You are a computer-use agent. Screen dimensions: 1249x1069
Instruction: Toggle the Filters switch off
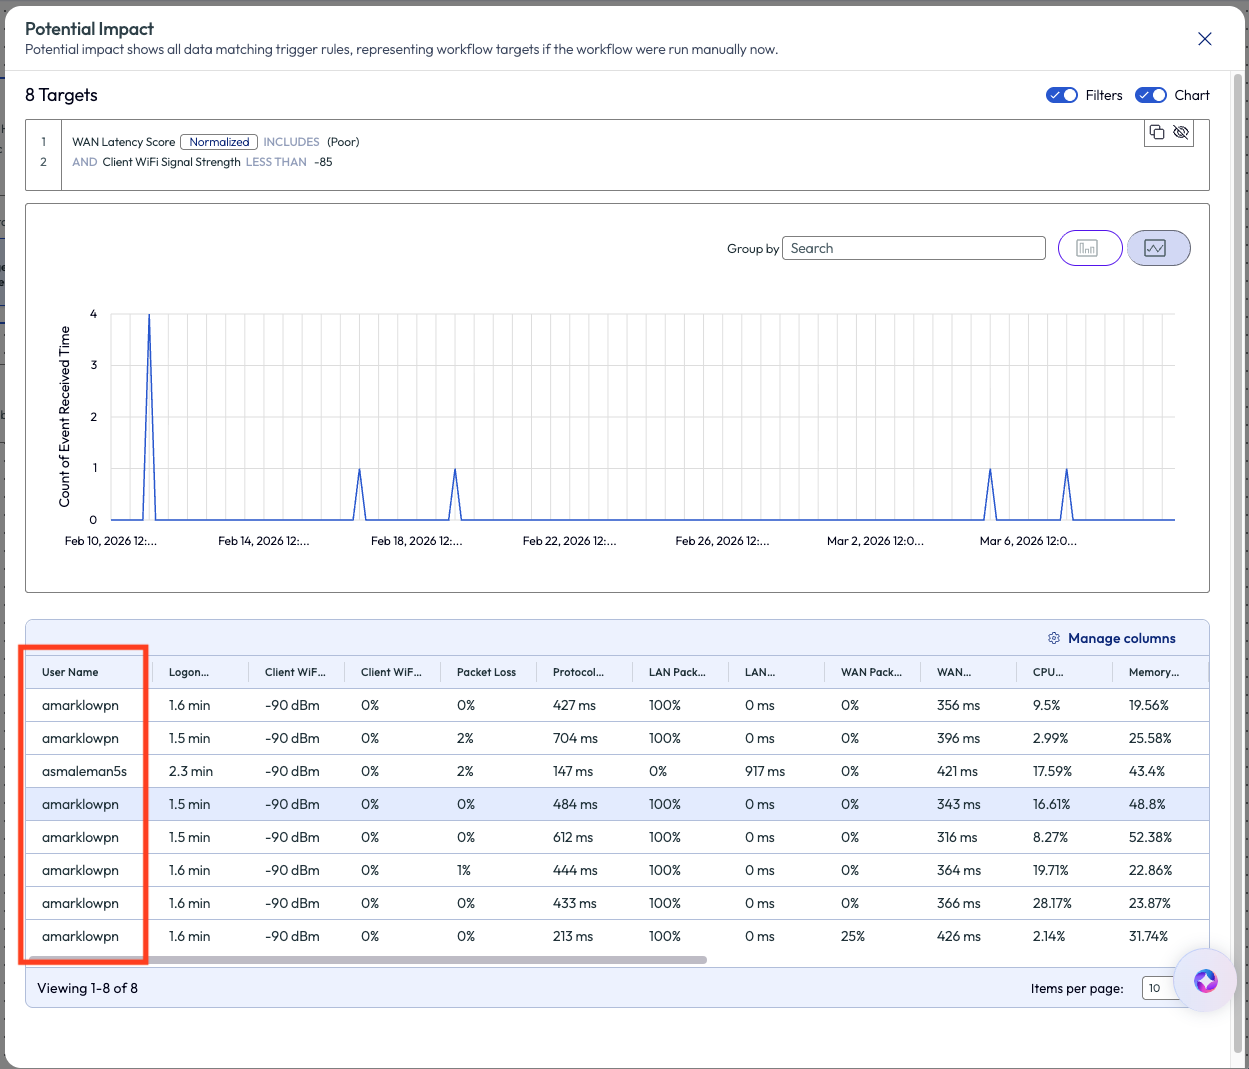pos(1061,95)
